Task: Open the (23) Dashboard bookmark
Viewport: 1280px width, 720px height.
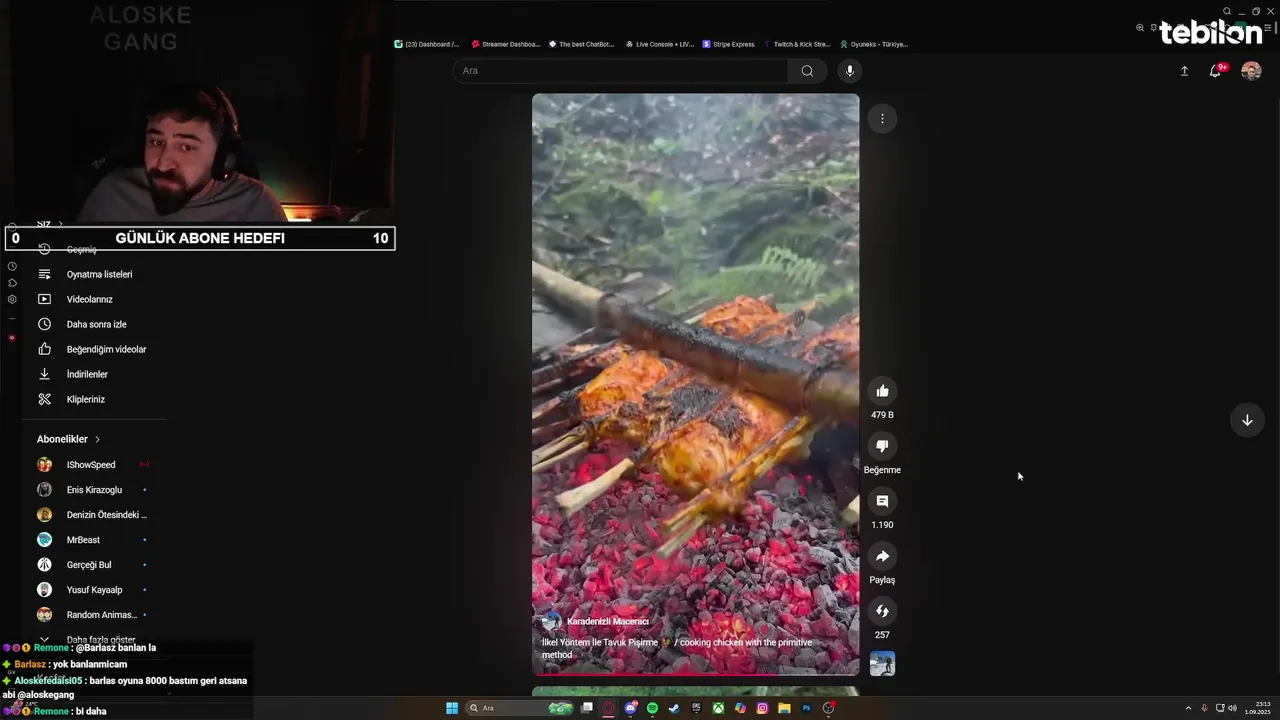Action: click(x=427, y=44)
